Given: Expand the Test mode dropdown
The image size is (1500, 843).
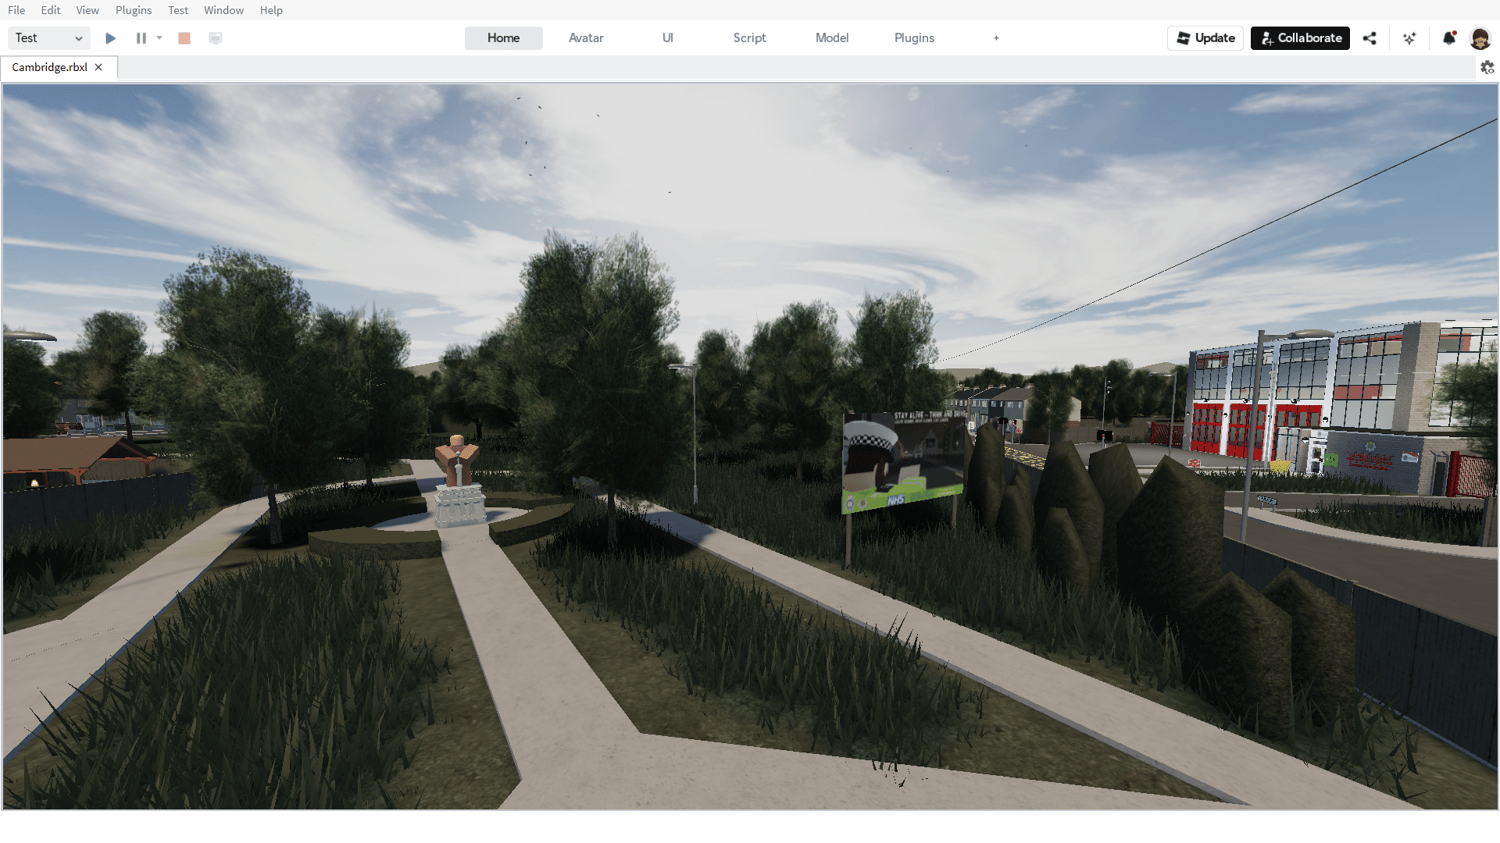Looking at the screenshot, I should click(x=49, y=38).
